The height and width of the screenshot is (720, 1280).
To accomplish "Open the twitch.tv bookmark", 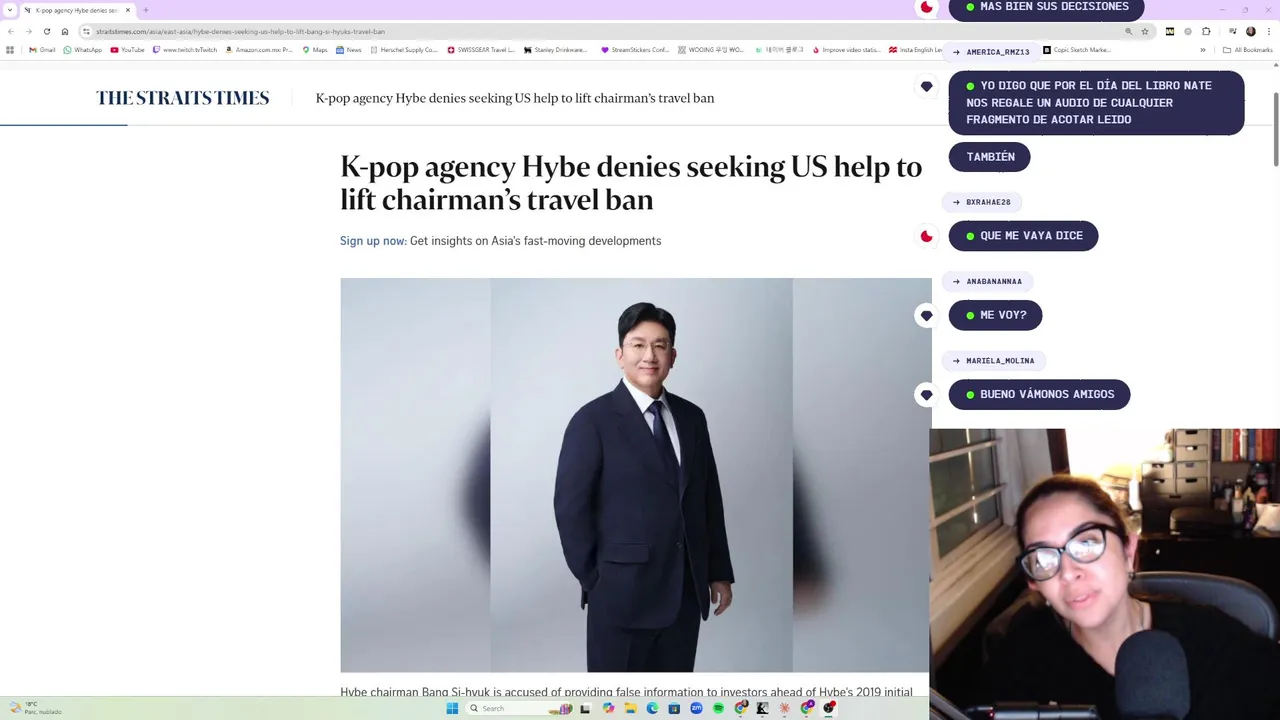I will (185, 50).
